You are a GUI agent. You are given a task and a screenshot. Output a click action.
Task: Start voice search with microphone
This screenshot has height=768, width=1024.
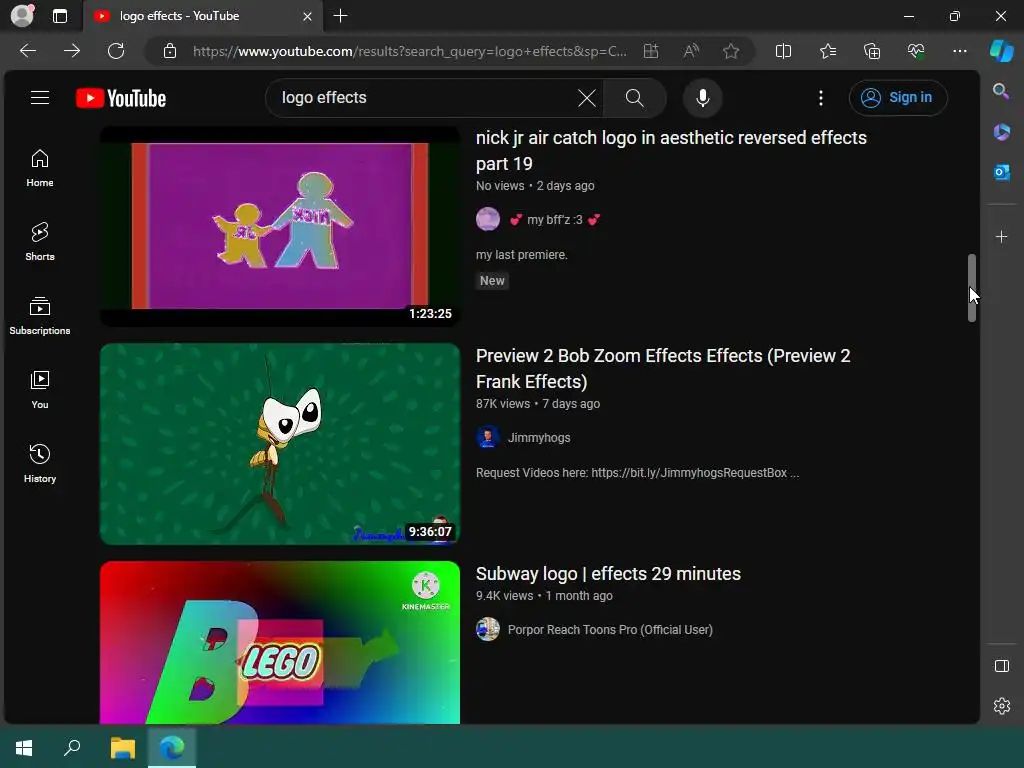click(x=702, y=98)
